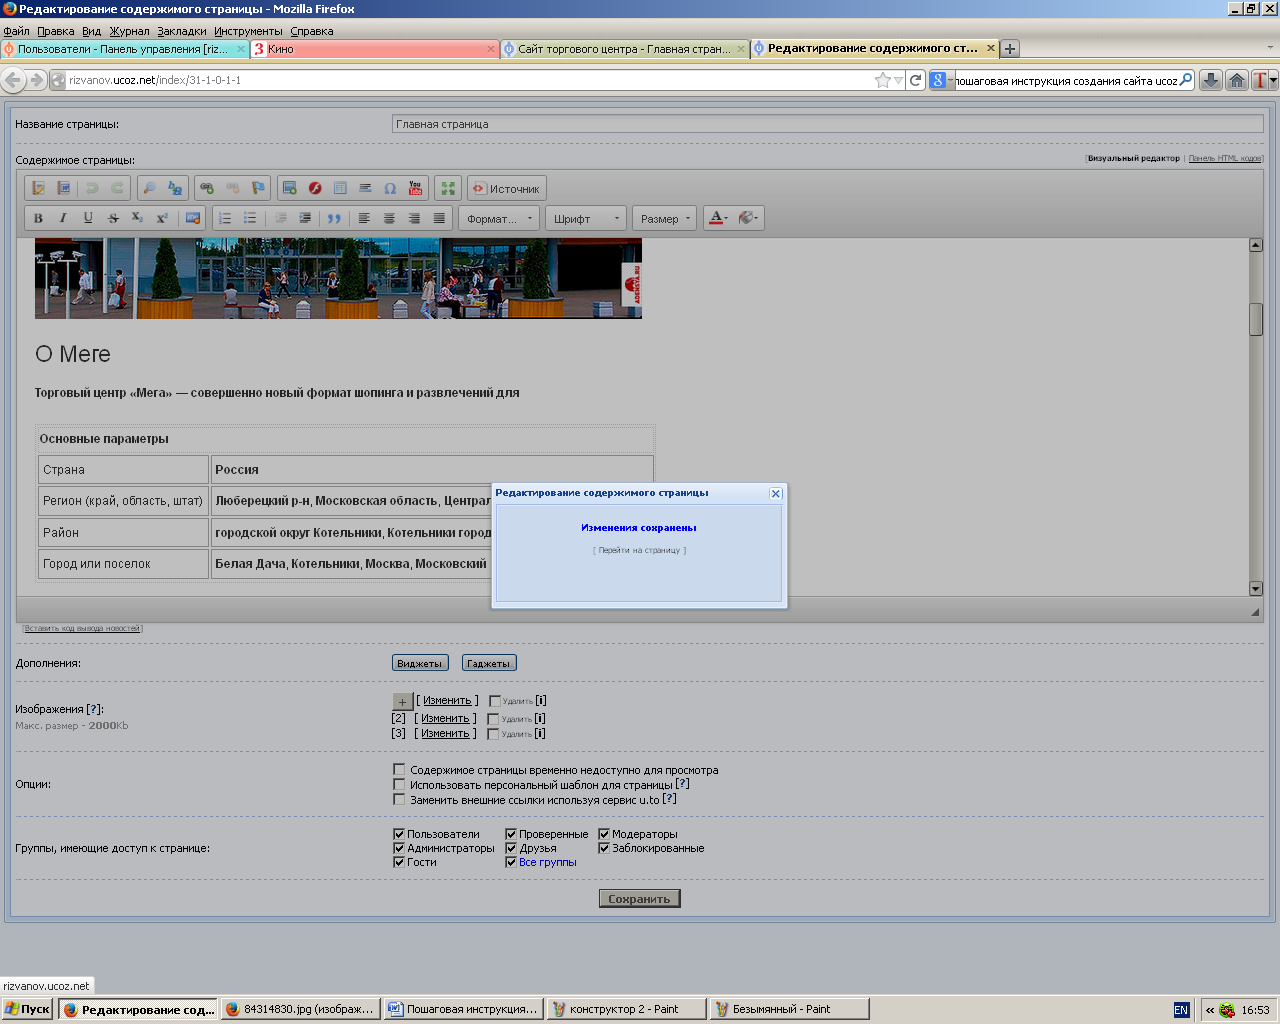1280x1024 pixels.
Task: Switch to Сайт торгового центра tab
Action: tap(624, 48)
